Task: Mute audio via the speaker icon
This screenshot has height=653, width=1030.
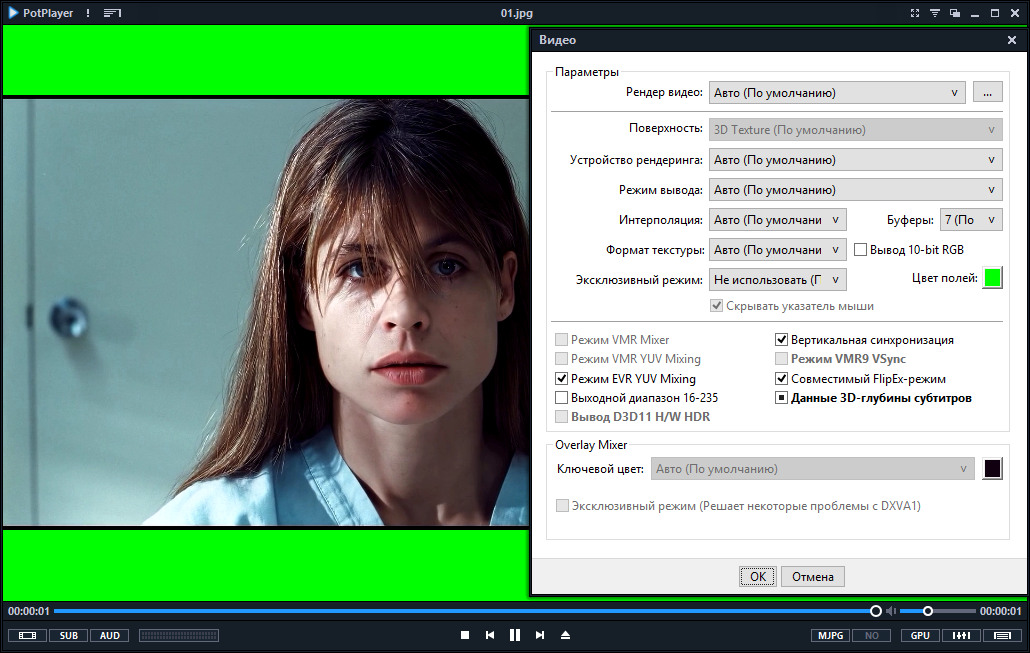Action: pos(891,611)
